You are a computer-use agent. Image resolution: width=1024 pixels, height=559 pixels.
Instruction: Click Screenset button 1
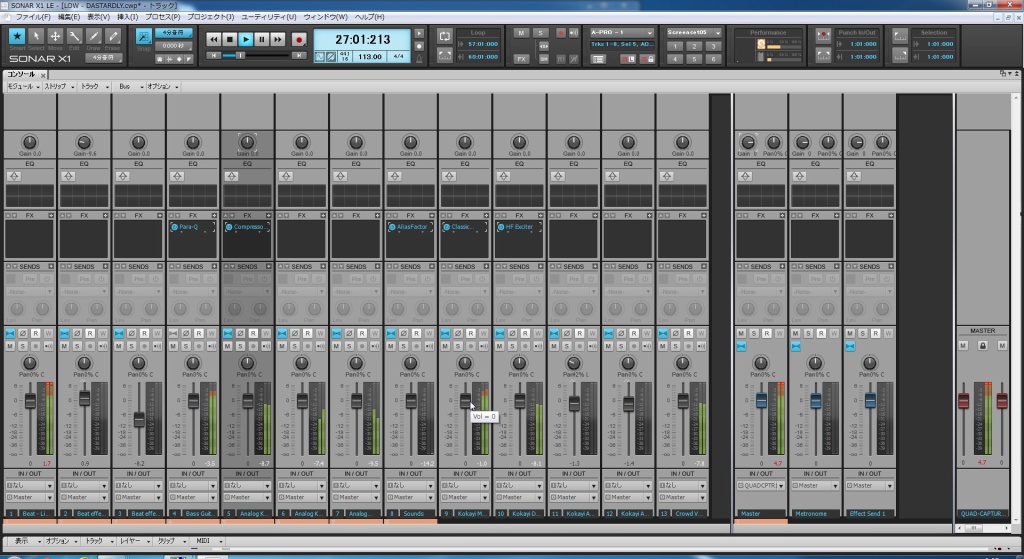point(675,46)
